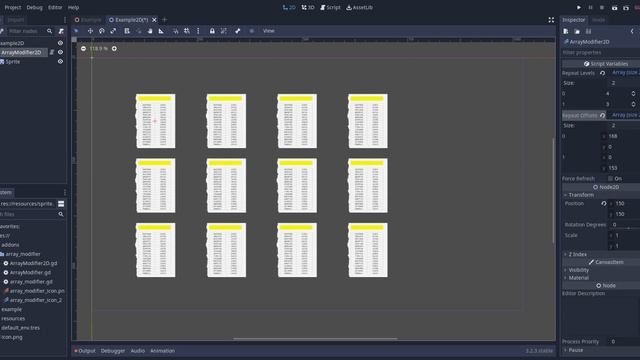Open the Debugger bottom panel
Screen dimensions: 640x360
click(113, 351)
